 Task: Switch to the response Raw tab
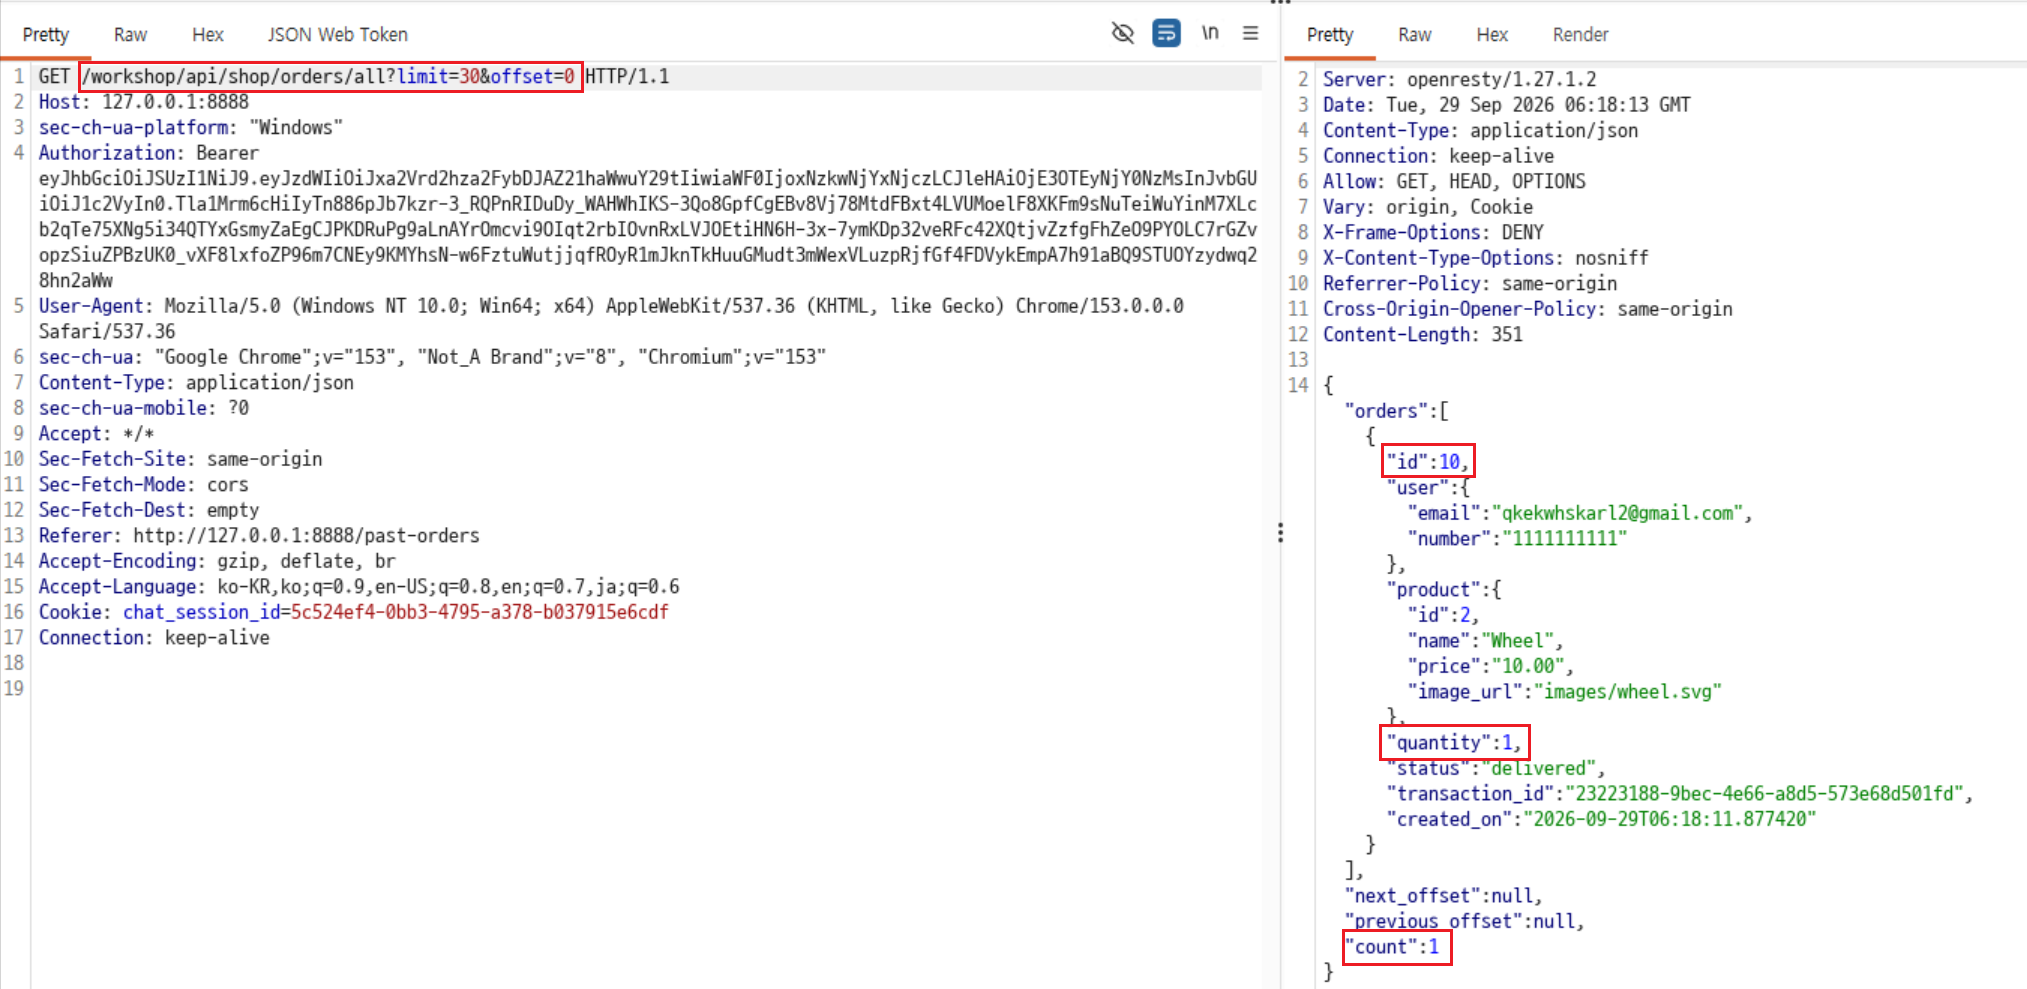pos(1414,34)
